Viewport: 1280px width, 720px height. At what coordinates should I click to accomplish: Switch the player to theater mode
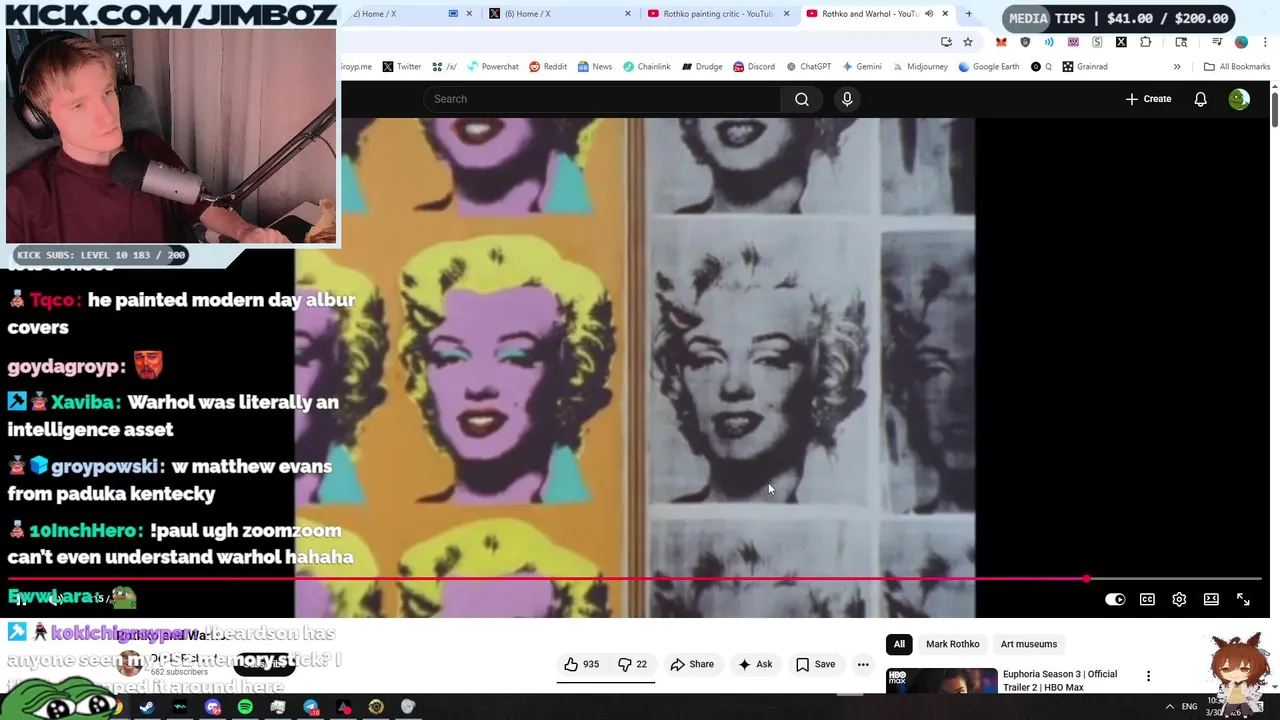(1211, 599)
